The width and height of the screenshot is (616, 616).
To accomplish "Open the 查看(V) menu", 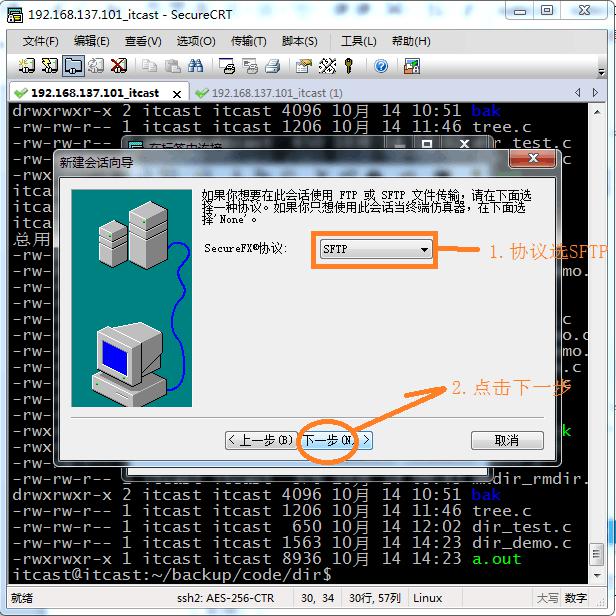I will 143,41.
